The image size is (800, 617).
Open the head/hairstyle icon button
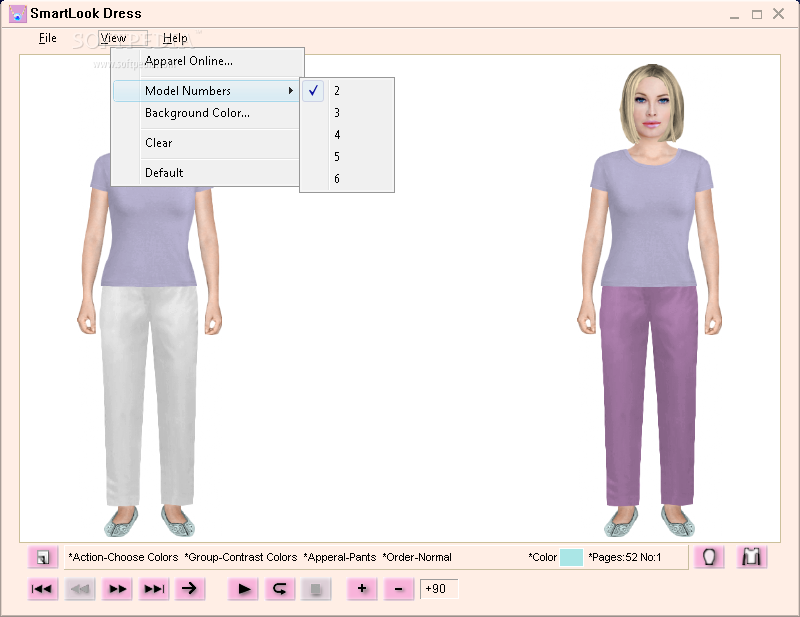[709, 557]
